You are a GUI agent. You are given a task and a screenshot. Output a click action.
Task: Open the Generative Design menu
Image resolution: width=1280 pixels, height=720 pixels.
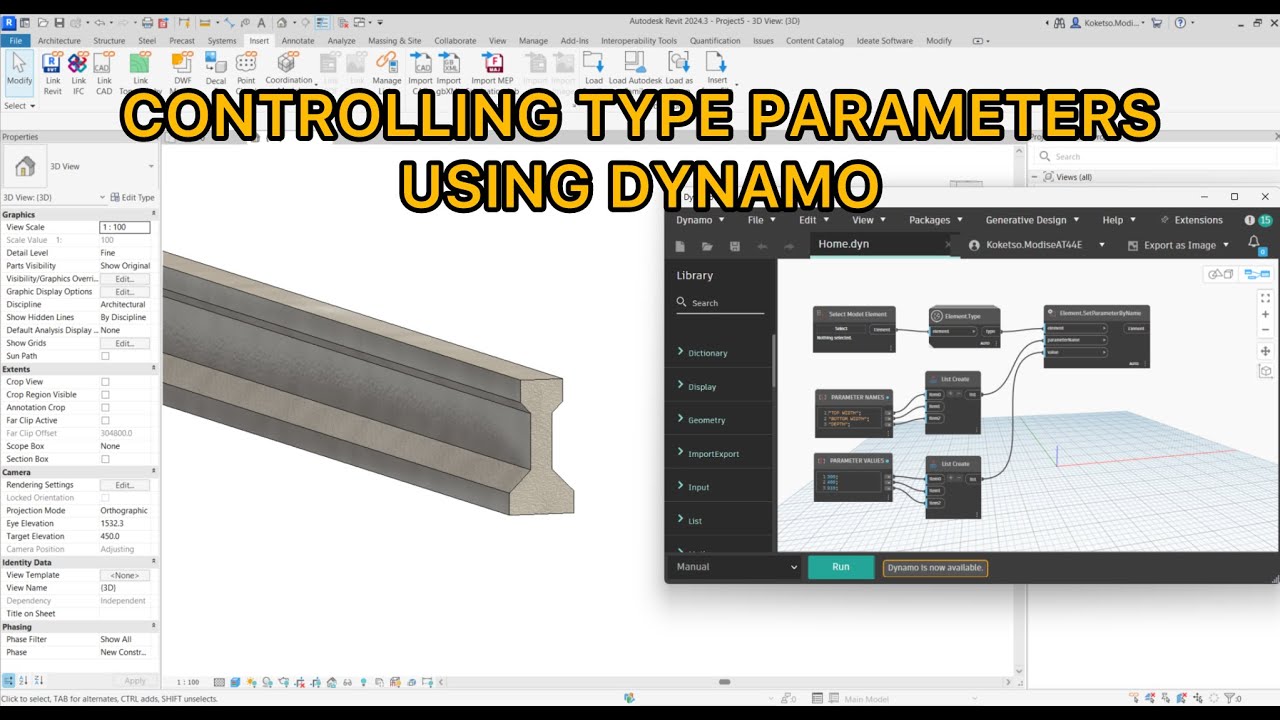point(1032,220)
